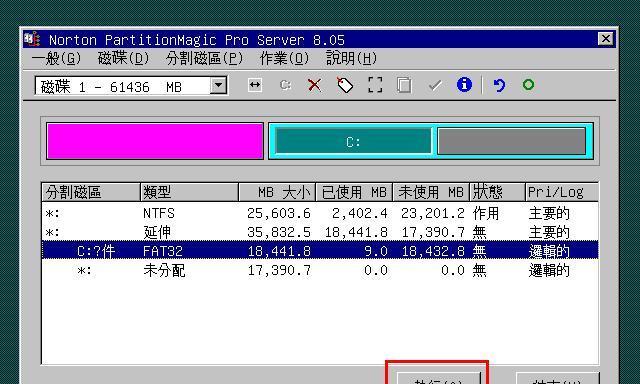Click the 25,603.6 size value
The width and height of the screenshot is (640, 384).
click(279, 213)
